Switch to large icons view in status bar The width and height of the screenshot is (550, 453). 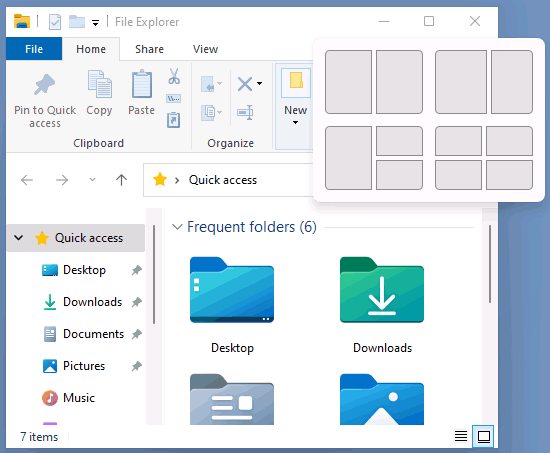tap(483, 437)
